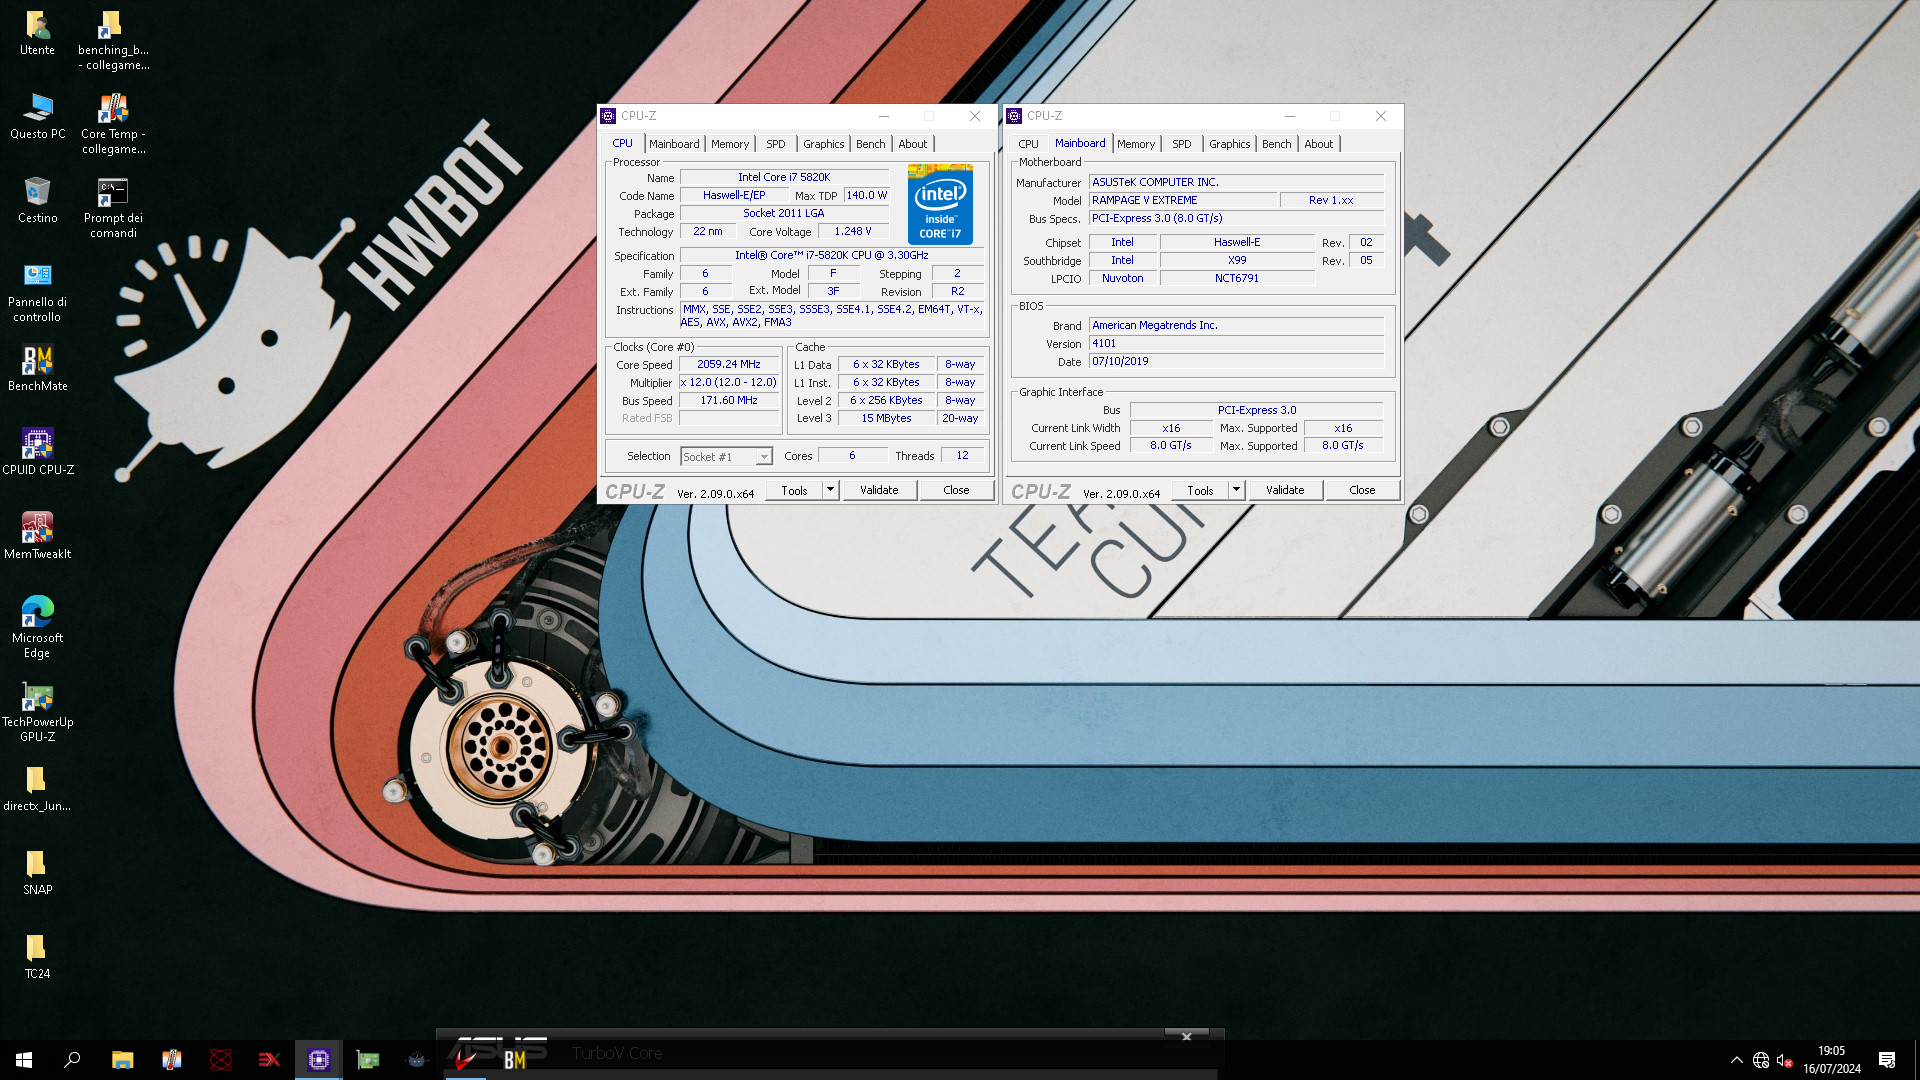
Task: Expand the Tools arrow in right CPU-Z window
Action: [x=1236, y=490]
